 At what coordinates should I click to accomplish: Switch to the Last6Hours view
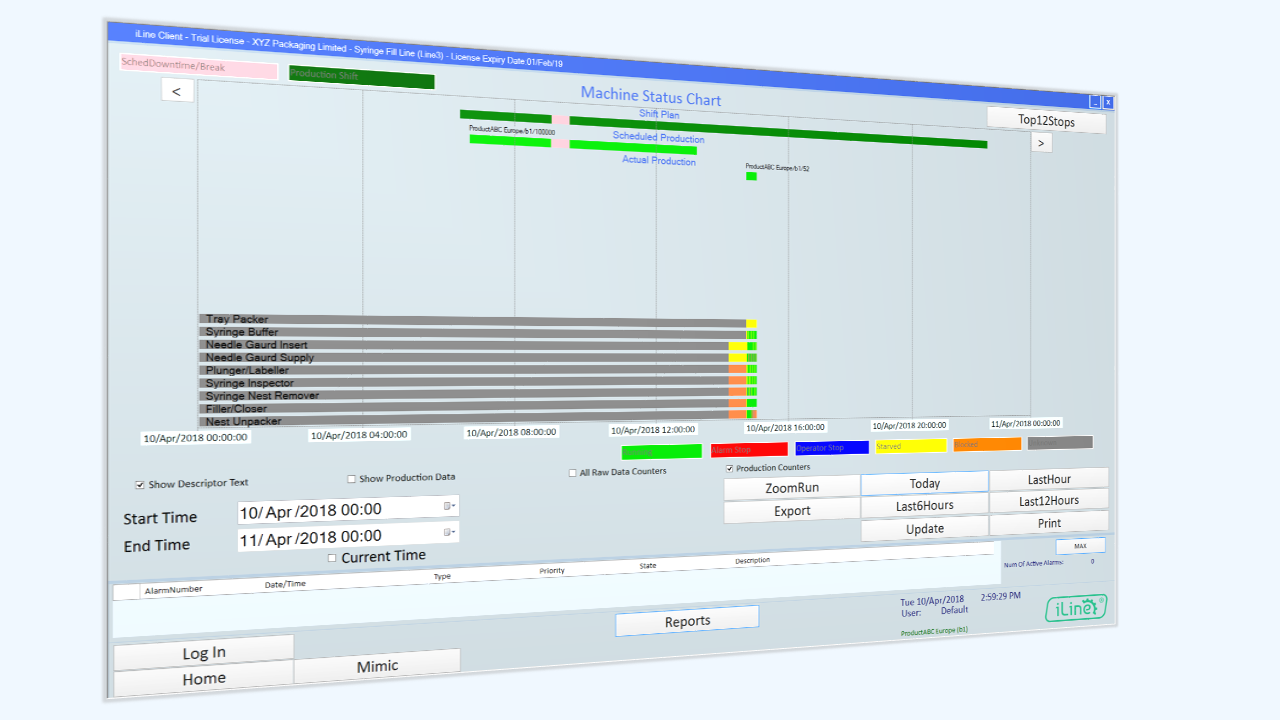(x=924, y=505)
